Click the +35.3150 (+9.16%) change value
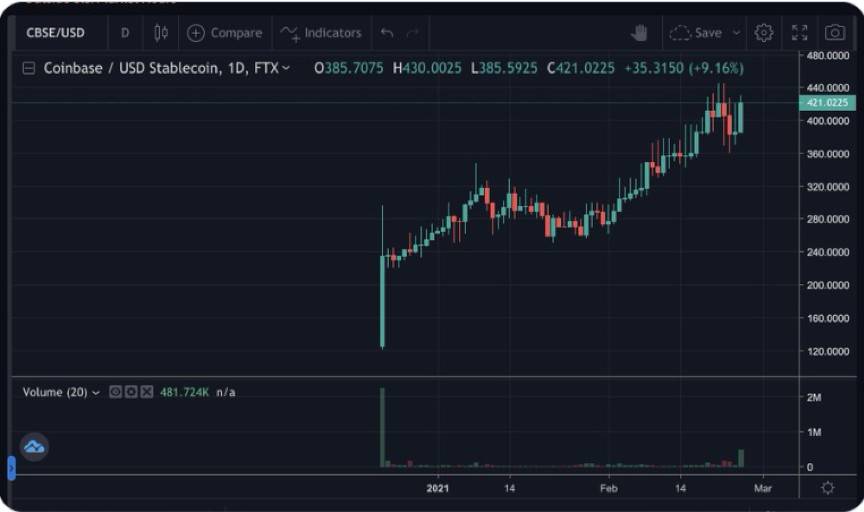 [x=684, y=68]
